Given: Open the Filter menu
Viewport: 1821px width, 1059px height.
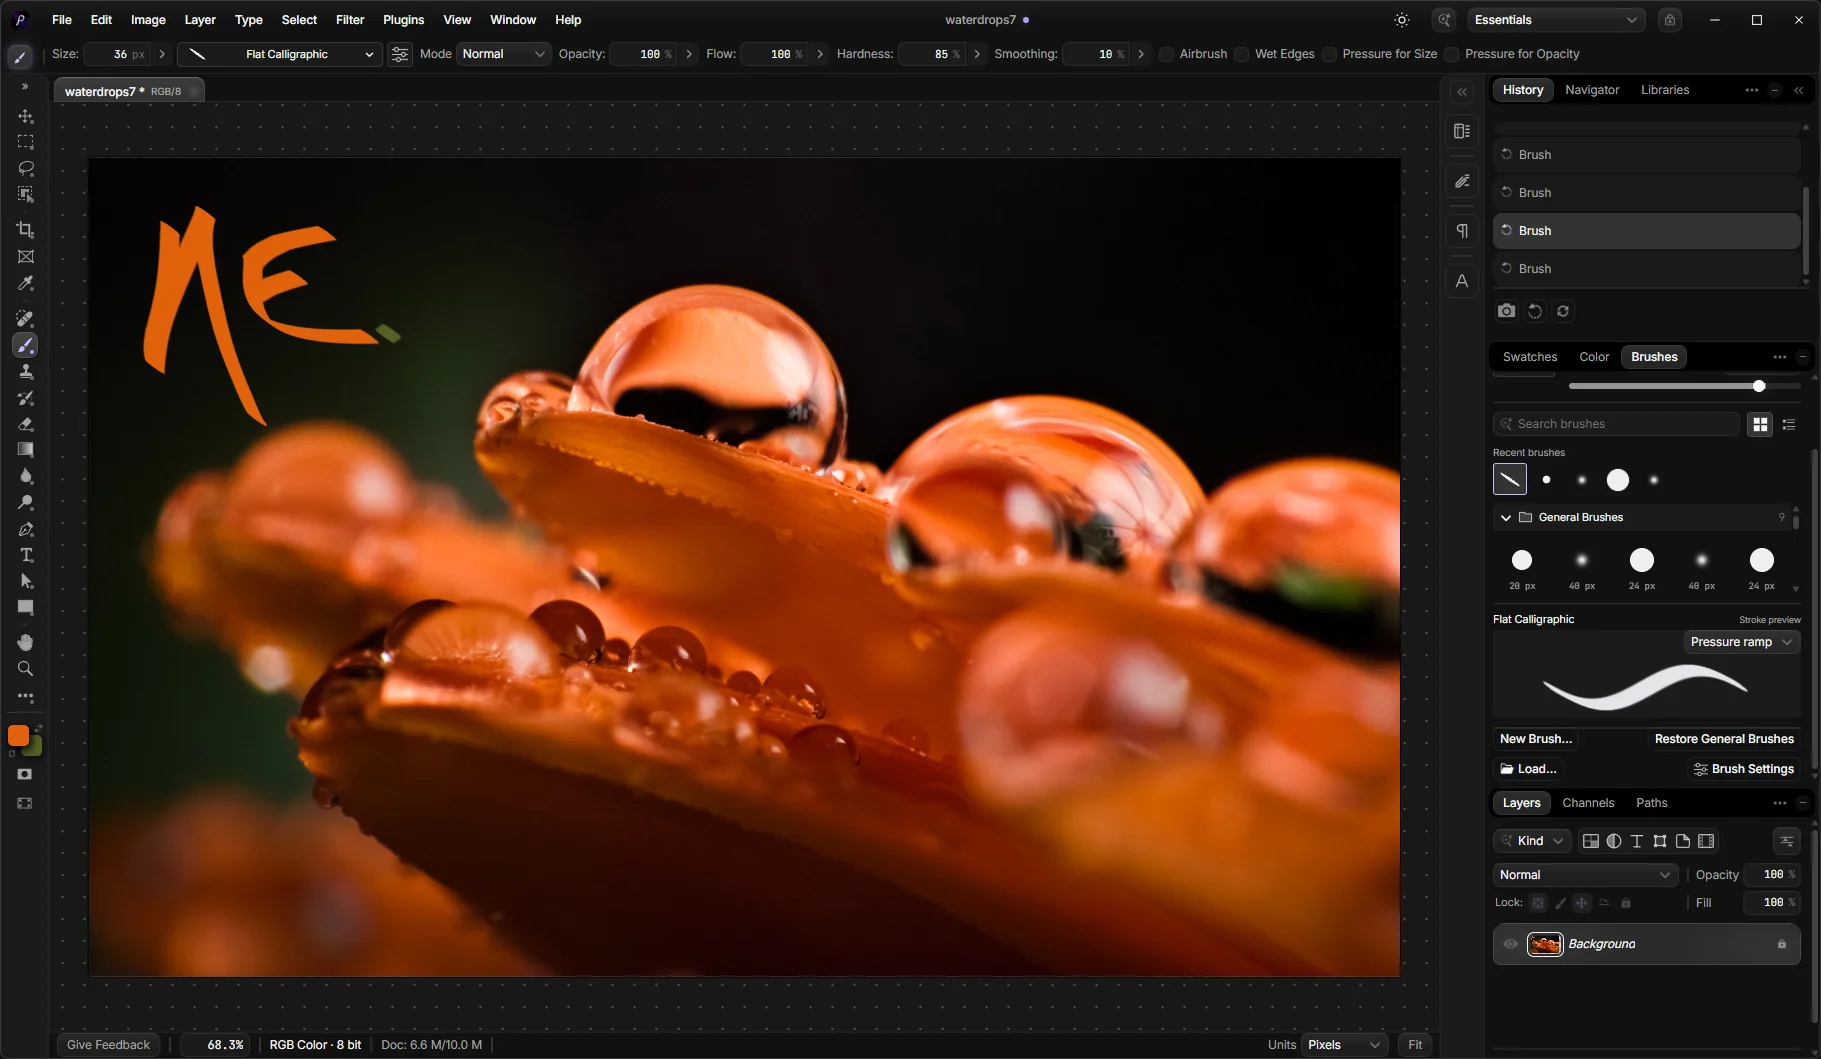Looking at the screenshot, I should (350, 20).
